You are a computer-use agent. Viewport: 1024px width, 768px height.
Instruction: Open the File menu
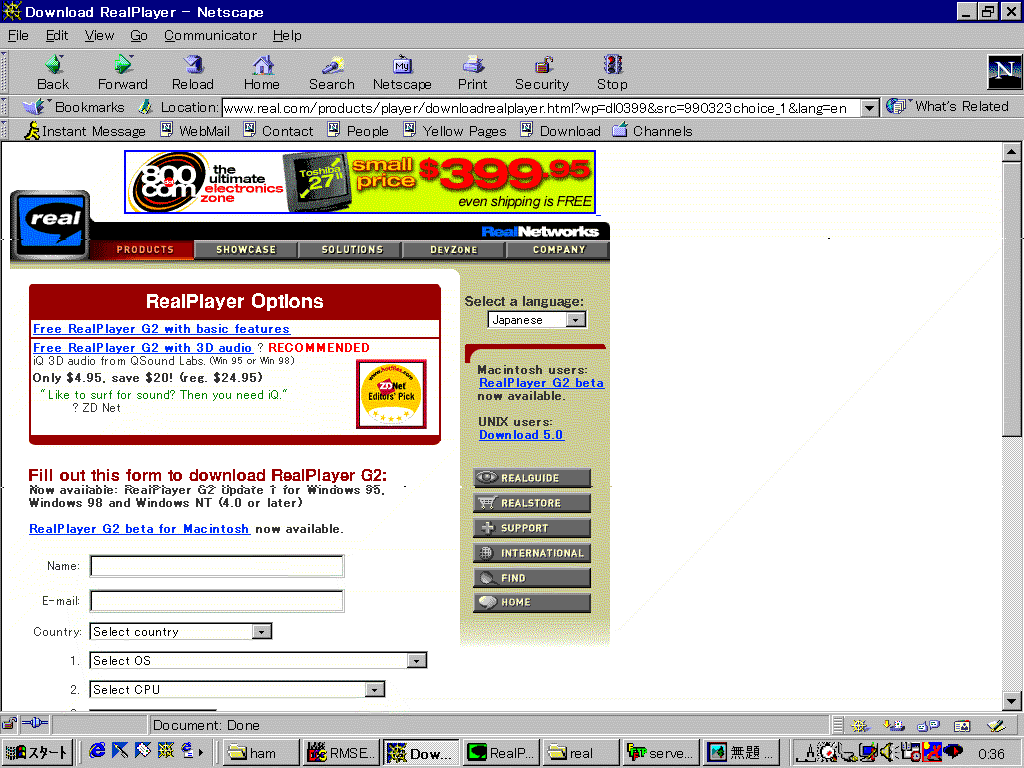[x=18, y=35]
